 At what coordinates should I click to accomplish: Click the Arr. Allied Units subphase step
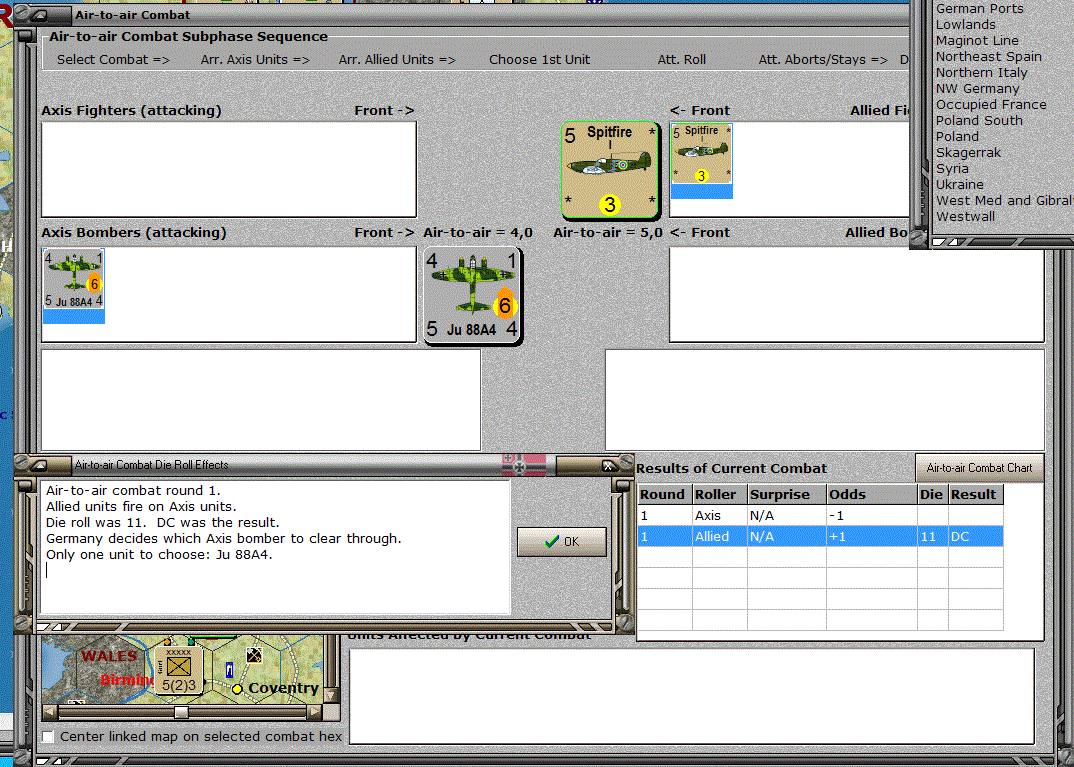397,60
